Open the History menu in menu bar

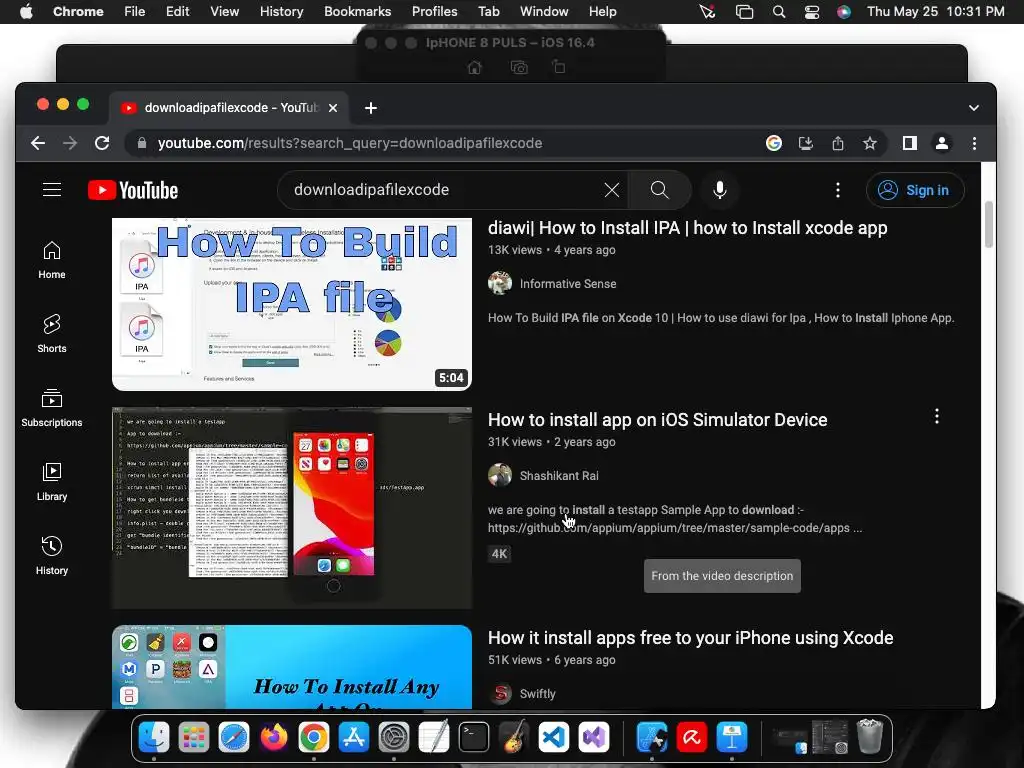coord(281,12)
